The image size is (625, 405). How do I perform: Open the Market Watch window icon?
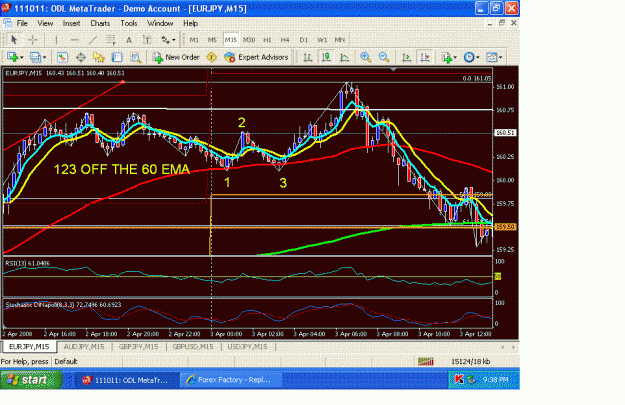click(x=62, y=57)
